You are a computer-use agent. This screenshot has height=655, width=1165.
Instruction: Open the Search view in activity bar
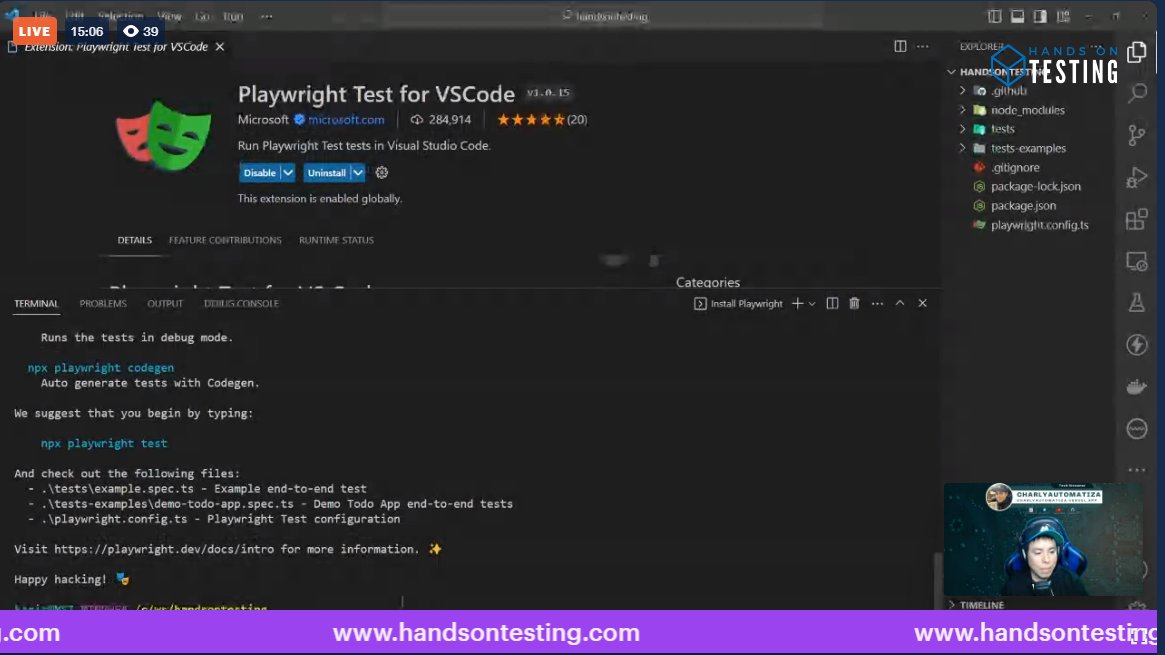point(1137,94)
